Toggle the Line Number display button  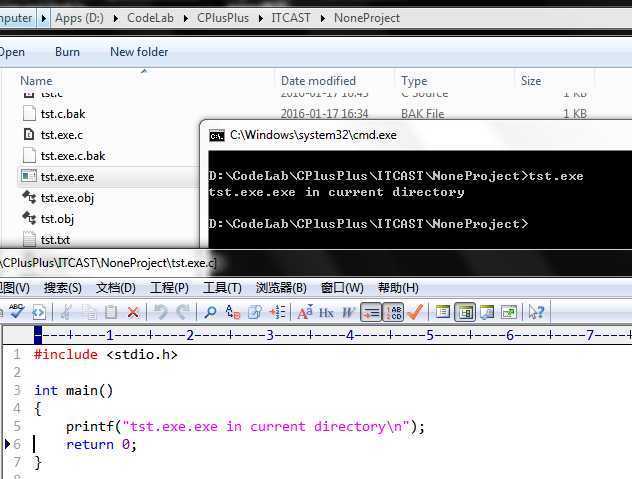(393, 312)
